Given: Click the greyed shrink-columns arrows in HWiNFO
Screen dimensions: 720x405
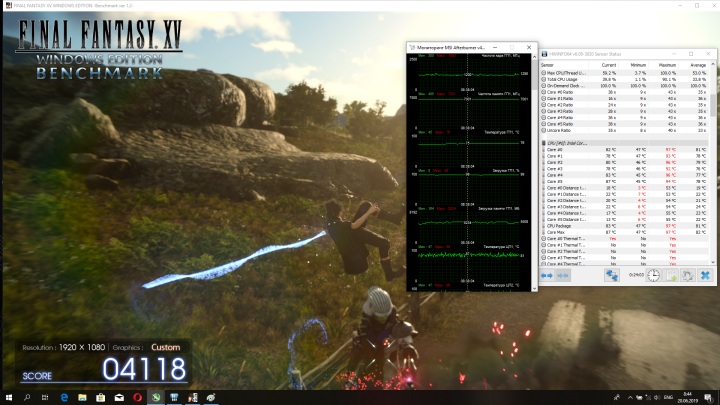Looking at the screenshot, I should [x=563, y=275].
